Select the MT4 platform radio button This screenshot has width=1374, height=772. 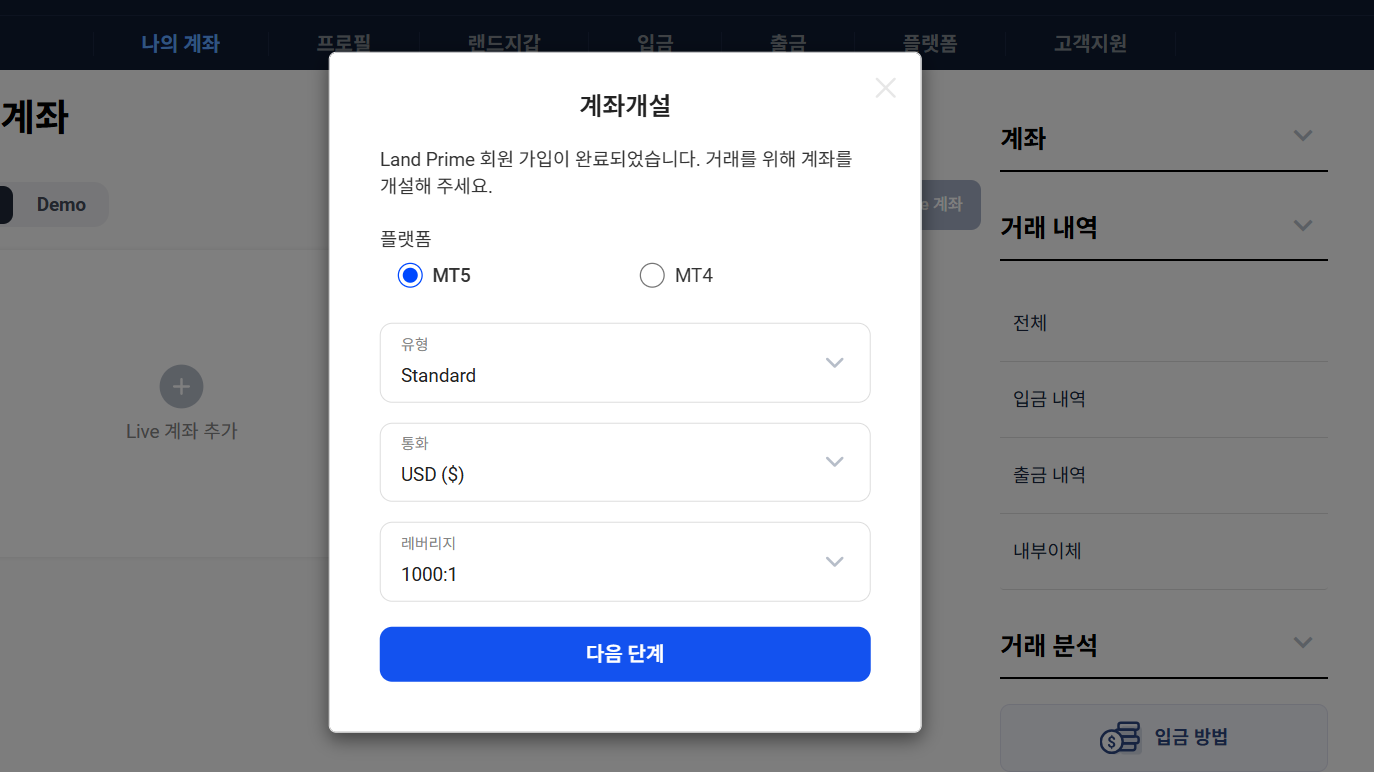tap(652, 275)
